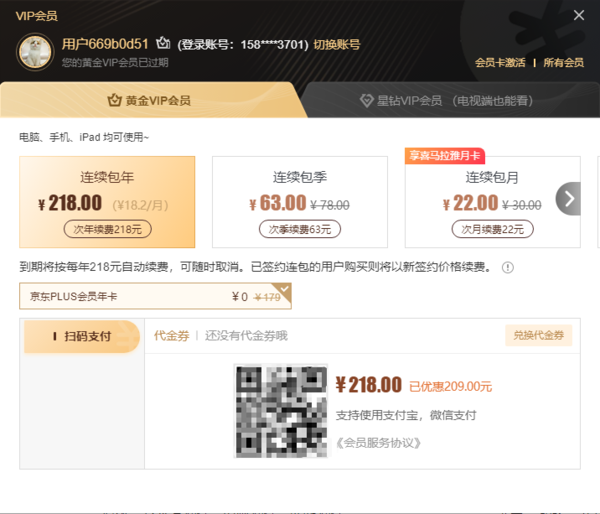The image size is (600, 514).
Task: Open the 所有会员 link
Action: 564,63
